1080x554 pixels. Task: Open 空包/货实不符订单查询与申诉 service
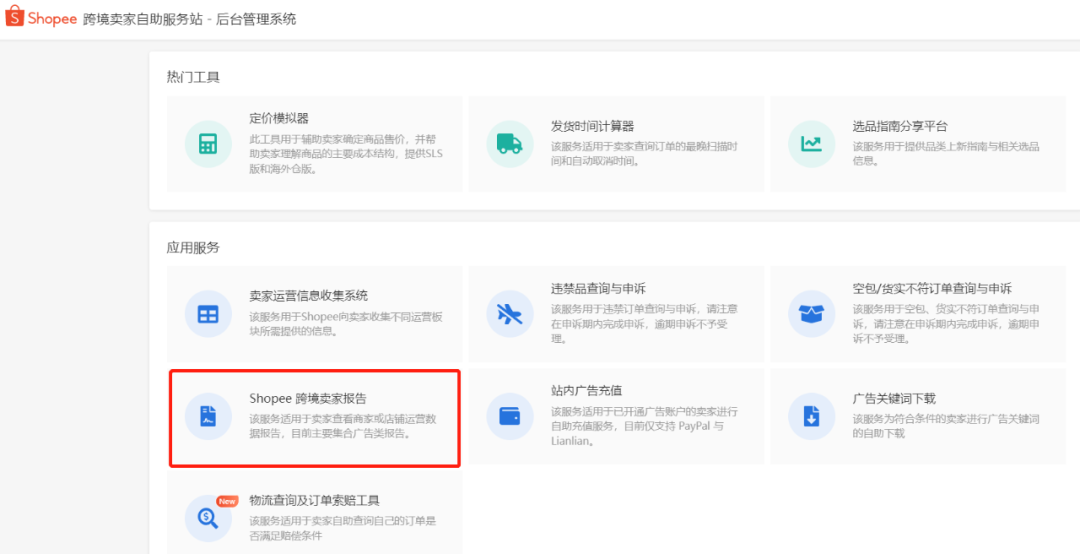[x=932, y=288]
